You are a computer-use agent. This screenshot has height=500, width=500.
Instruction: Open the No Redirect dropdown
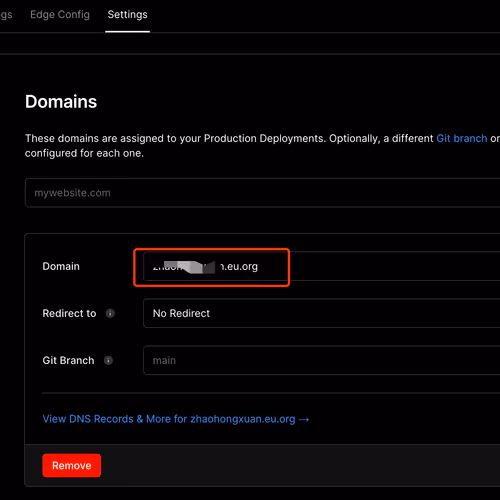pyautogui.click(x=321, y=313)
